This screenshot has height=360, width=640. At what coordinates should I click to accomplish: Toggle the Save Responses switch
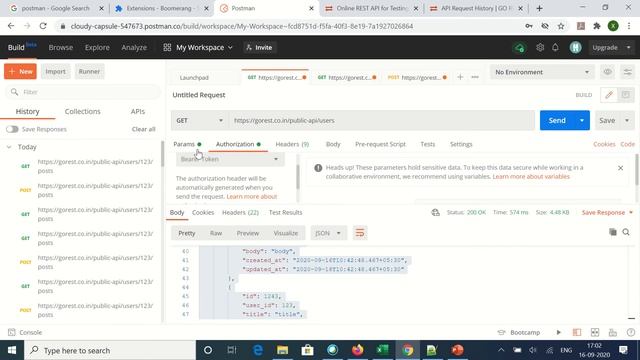pos(12,129)
